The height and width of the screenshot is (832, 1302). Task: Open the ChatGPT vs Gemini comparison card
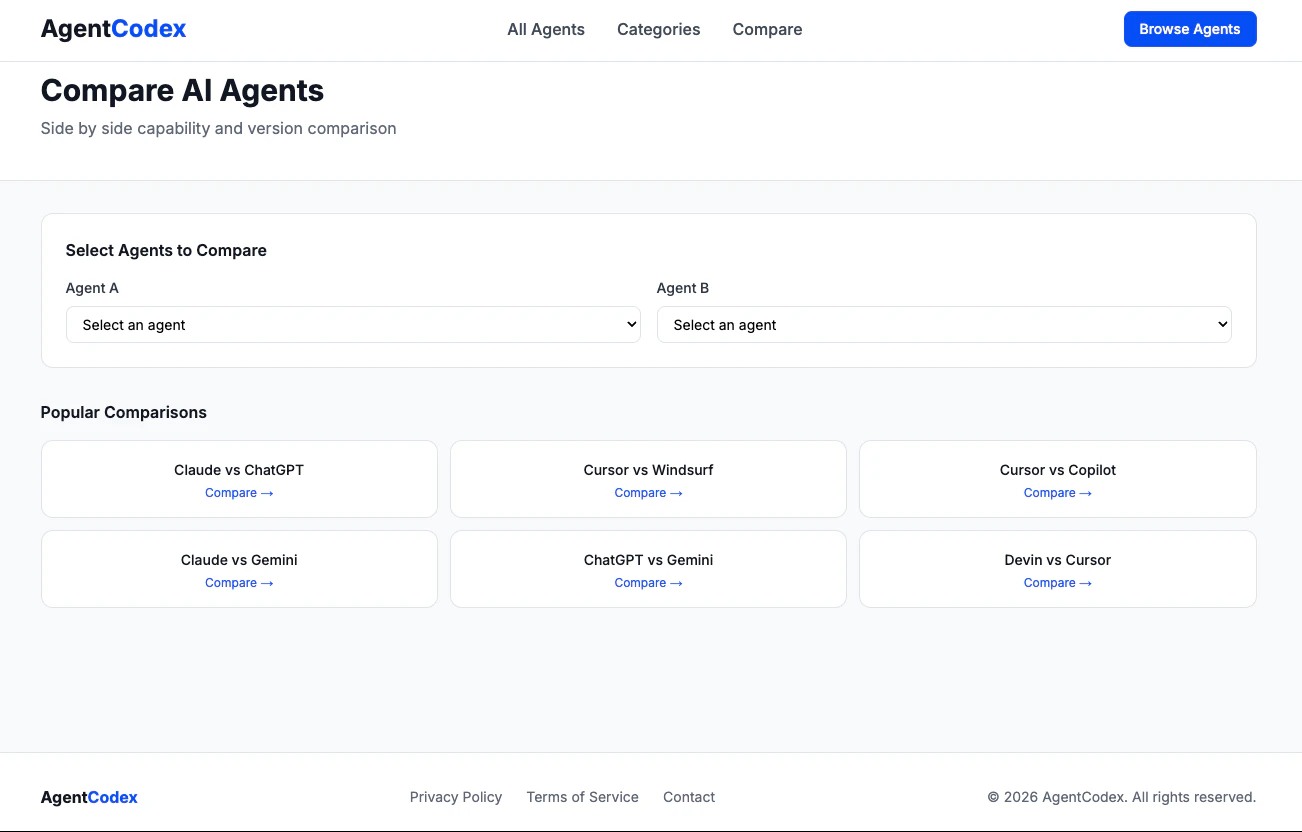[x=648, y=569]
